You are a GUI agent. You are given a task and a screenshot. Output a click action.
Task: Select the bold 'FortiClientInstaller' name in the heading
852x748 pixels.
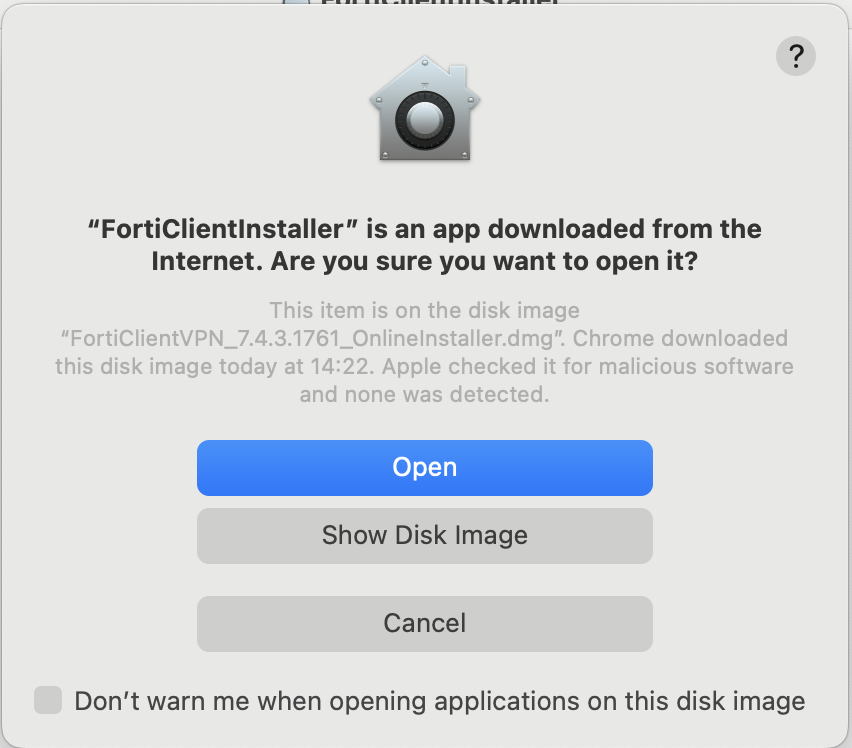click(223, 229)
